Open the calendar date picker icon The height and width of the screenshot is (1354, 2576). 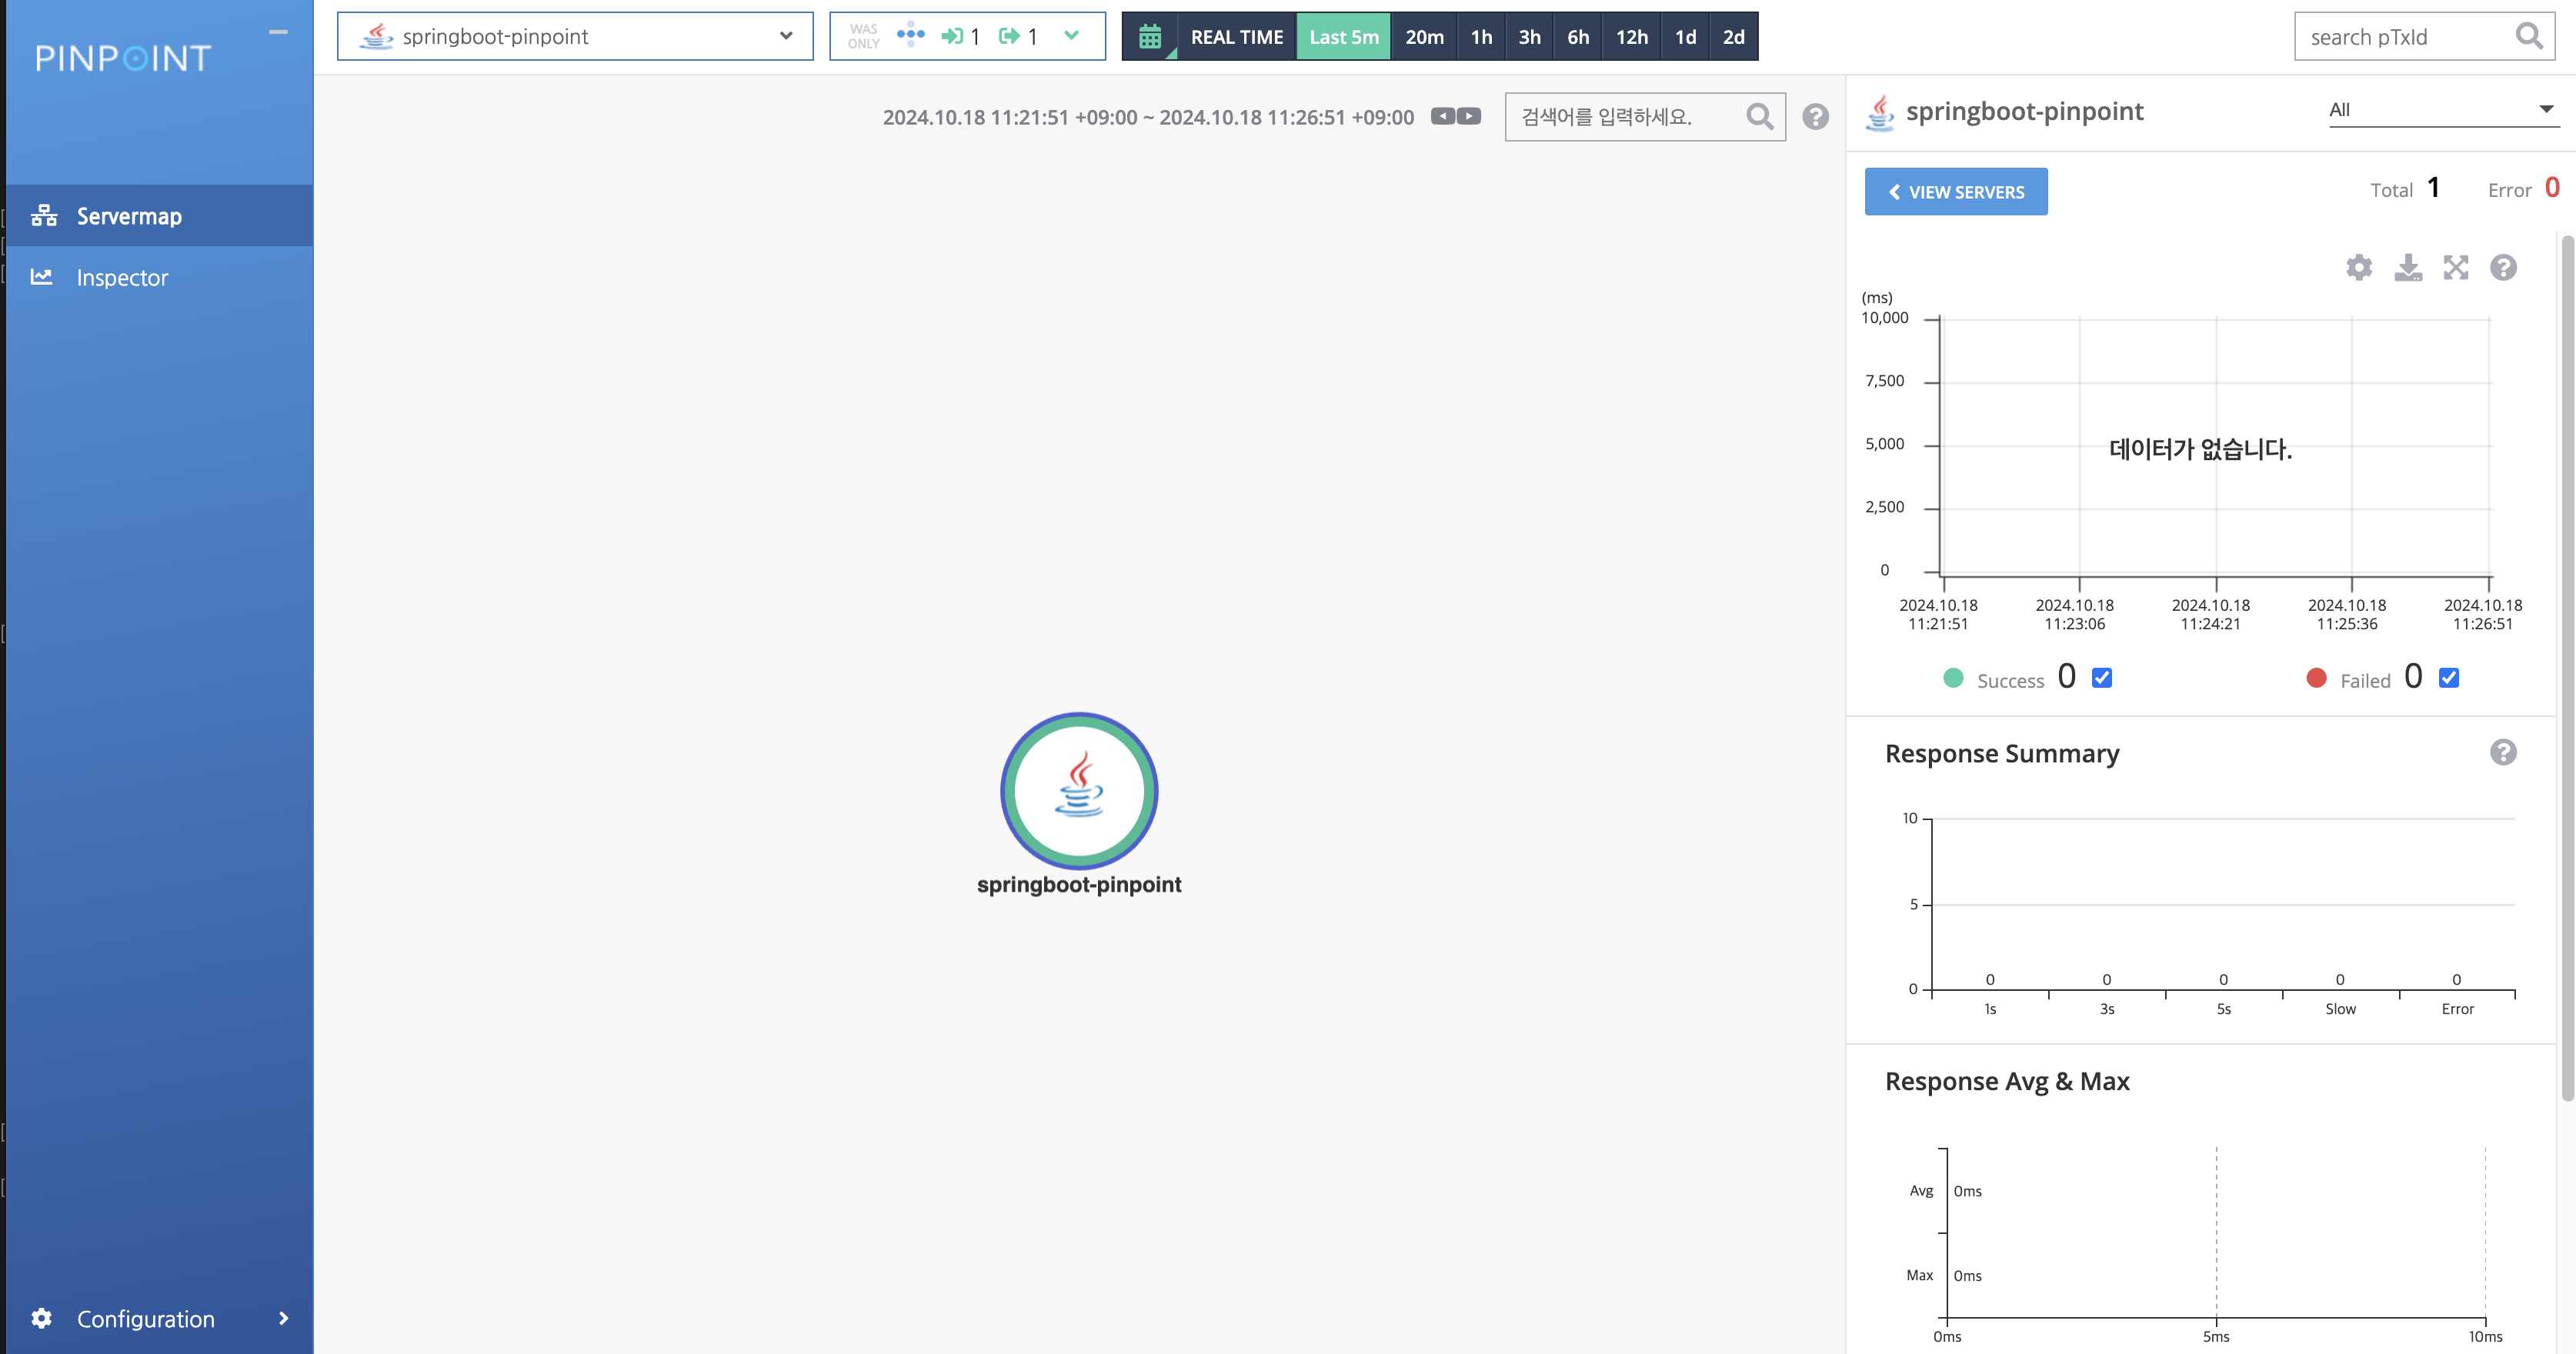click(x=1150, y=37)
